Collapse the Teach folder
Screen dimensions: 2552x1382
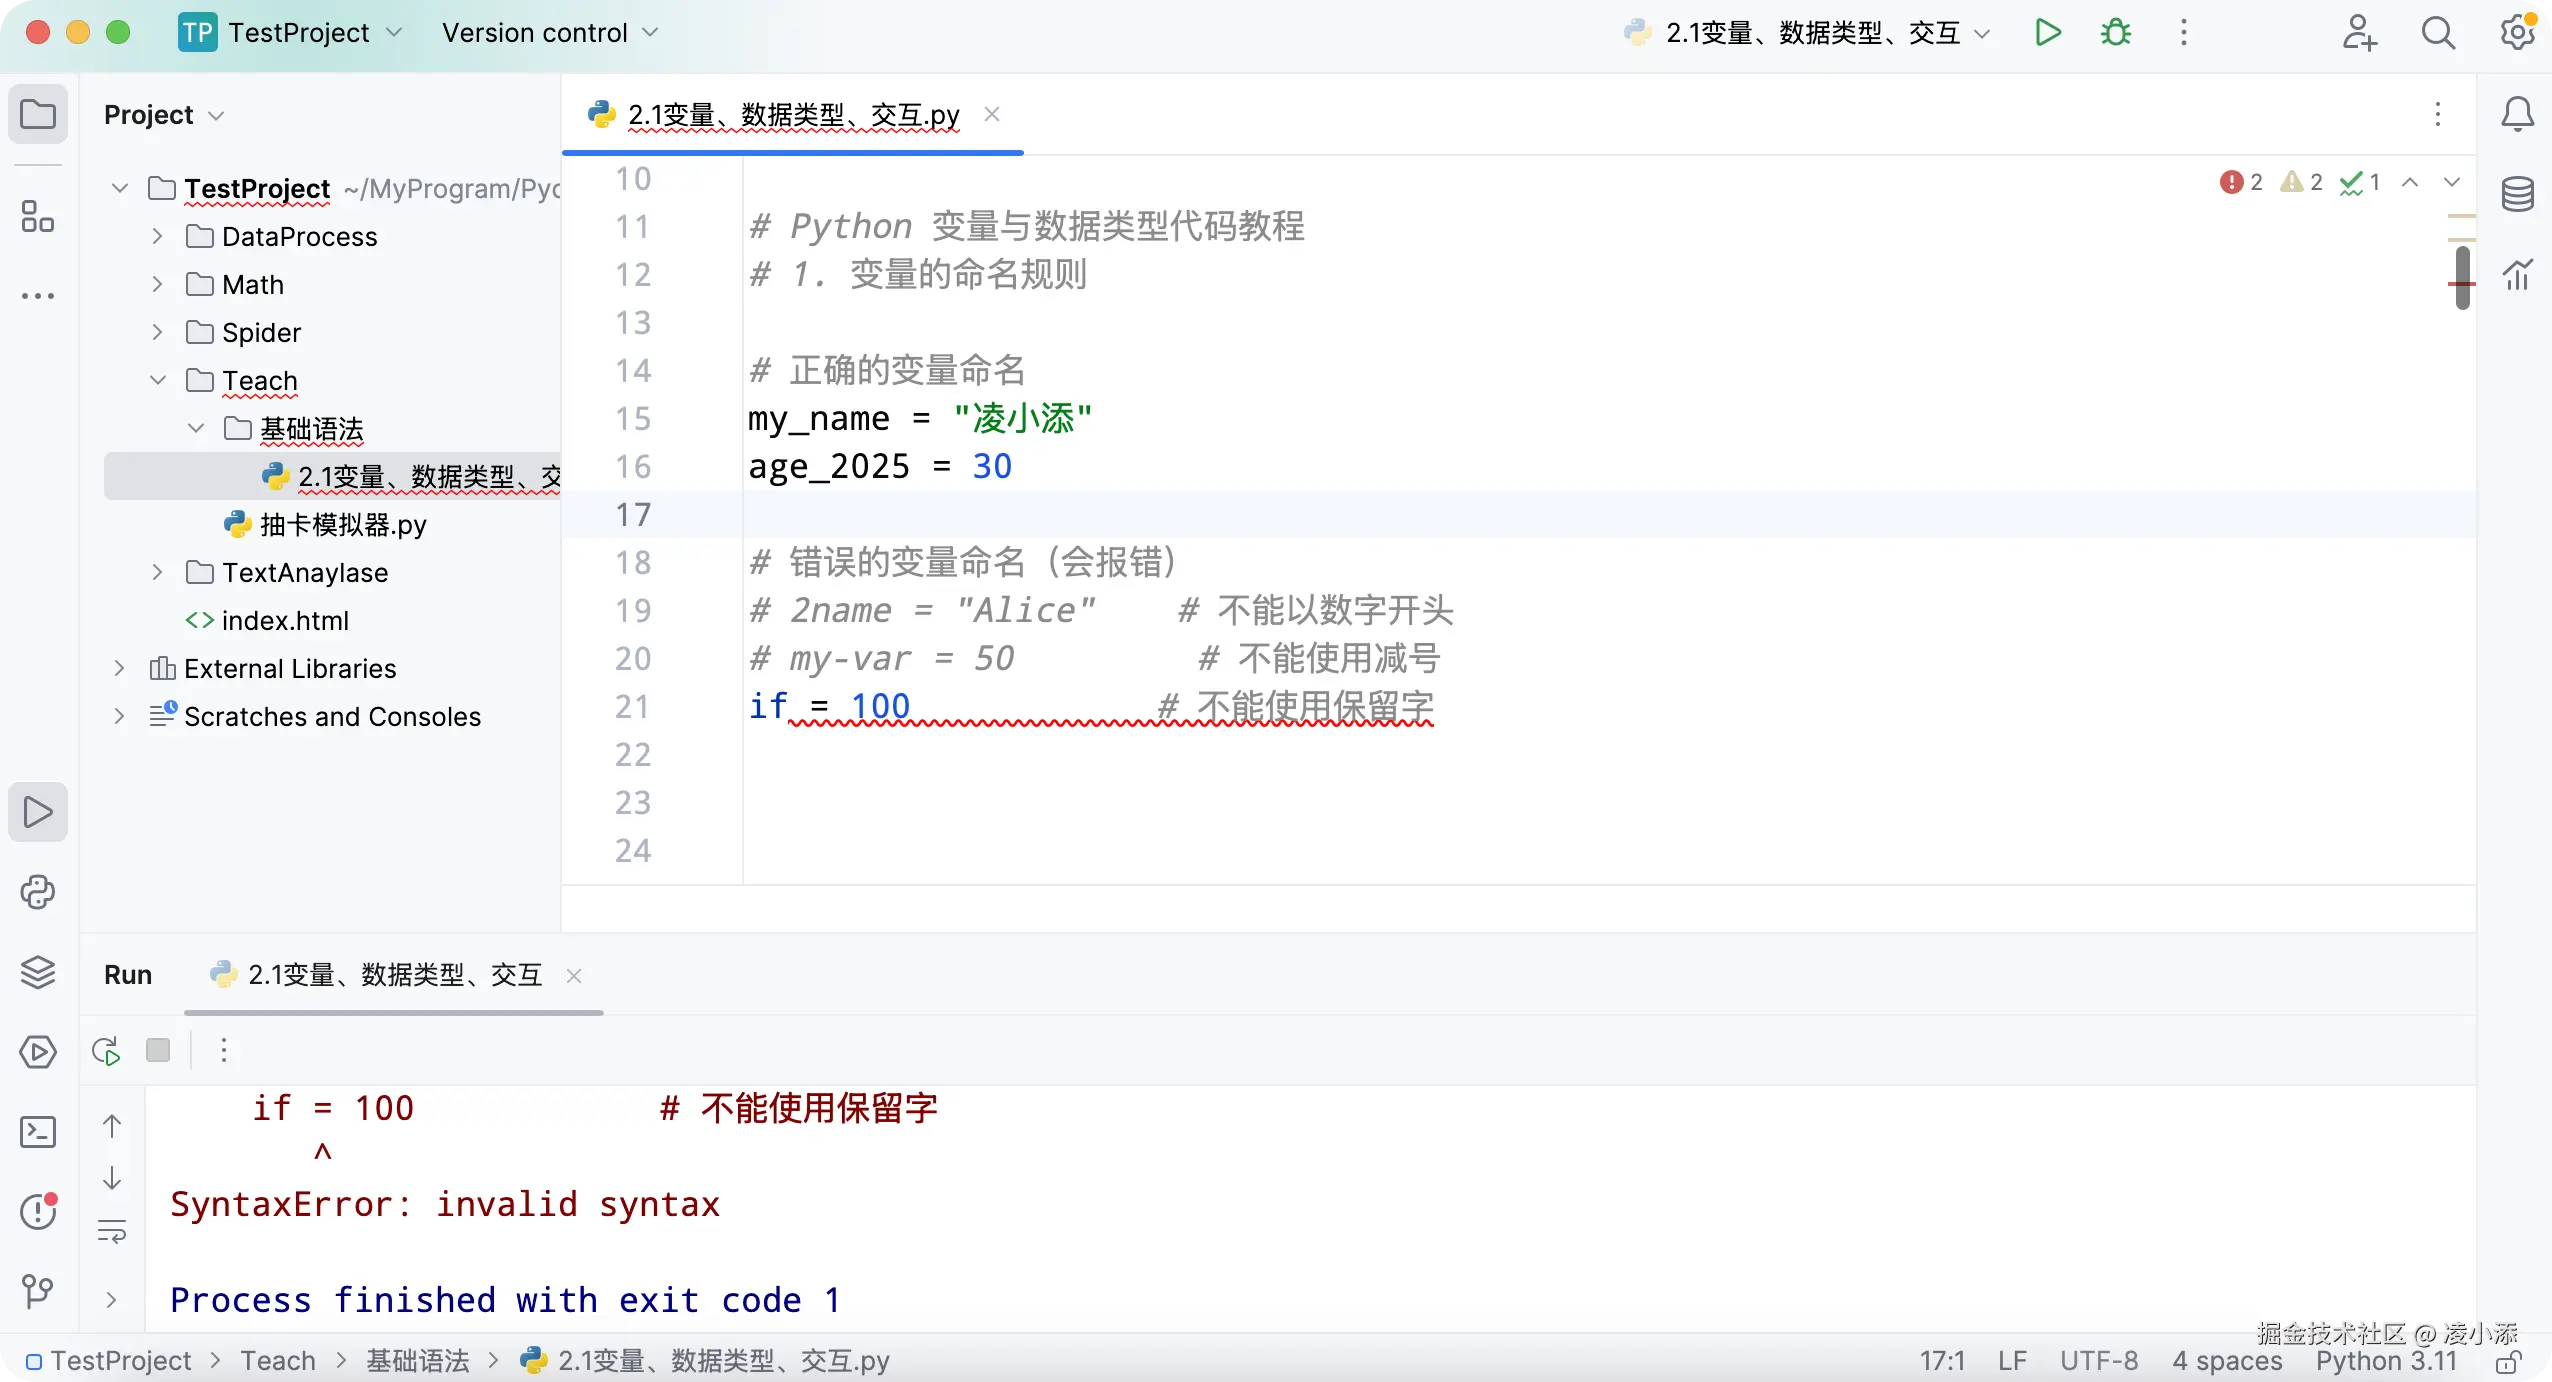(x=157, y=380)
